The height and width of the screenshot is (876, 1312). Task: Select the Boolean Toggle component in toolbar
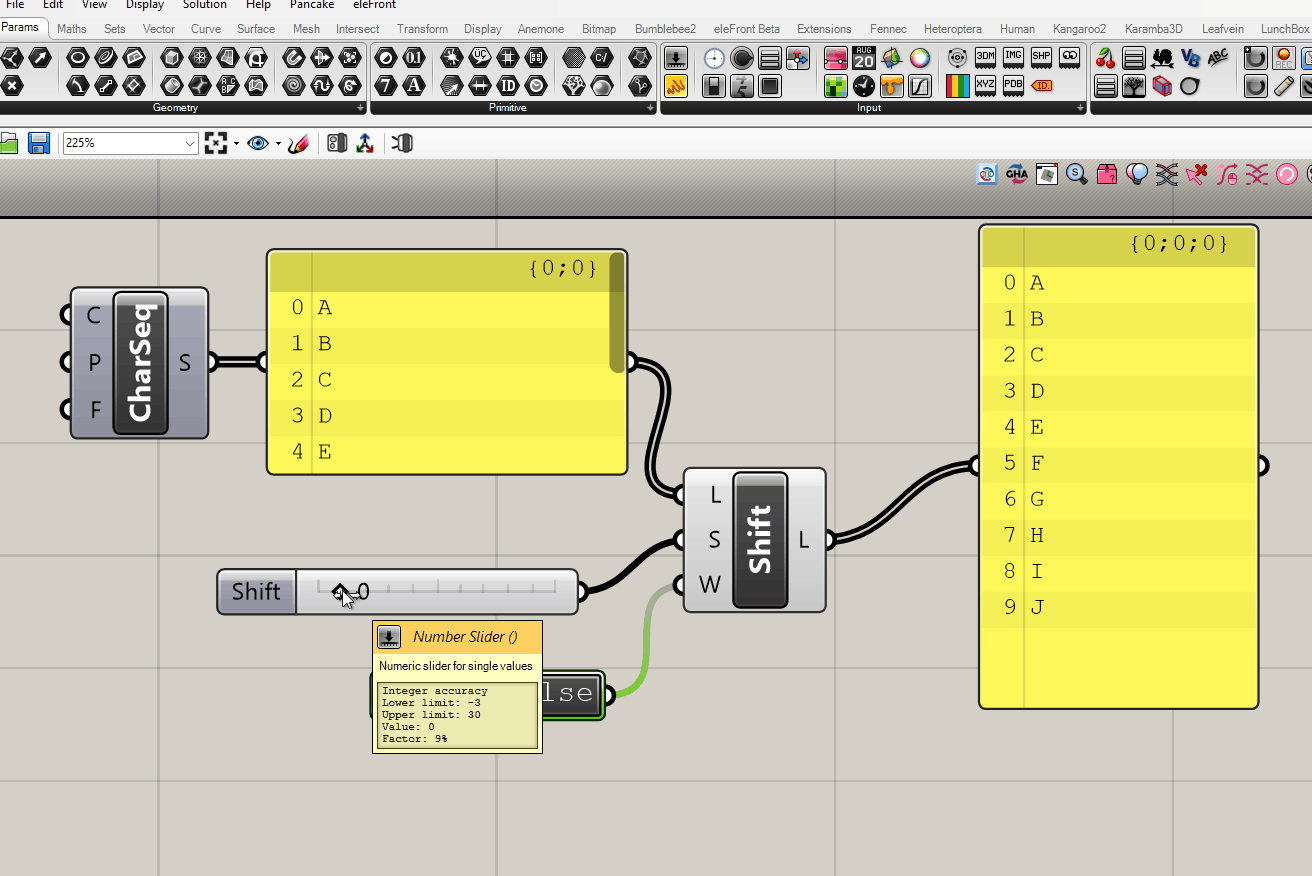pos(713,86)
